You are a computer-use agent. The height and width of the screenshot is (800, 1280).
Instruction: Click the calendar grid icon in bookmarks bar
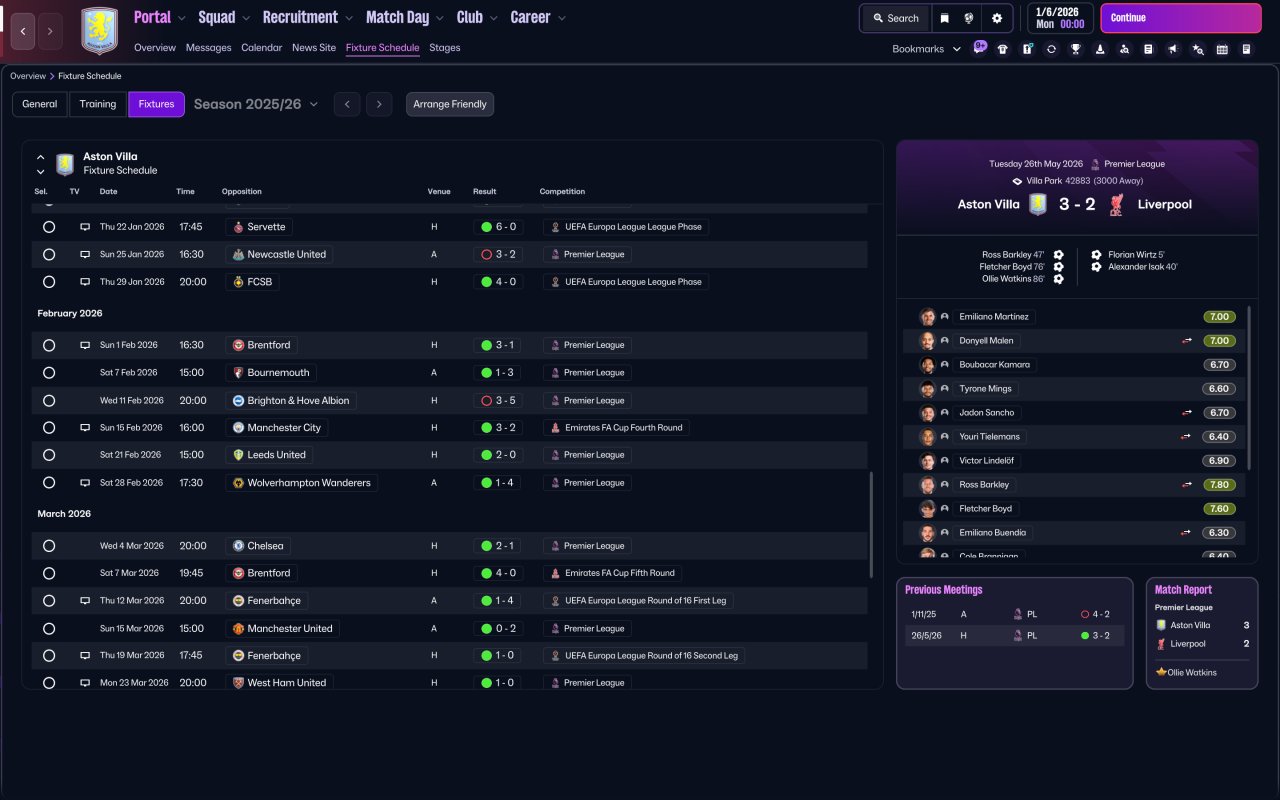click(x=1222, y=49)
